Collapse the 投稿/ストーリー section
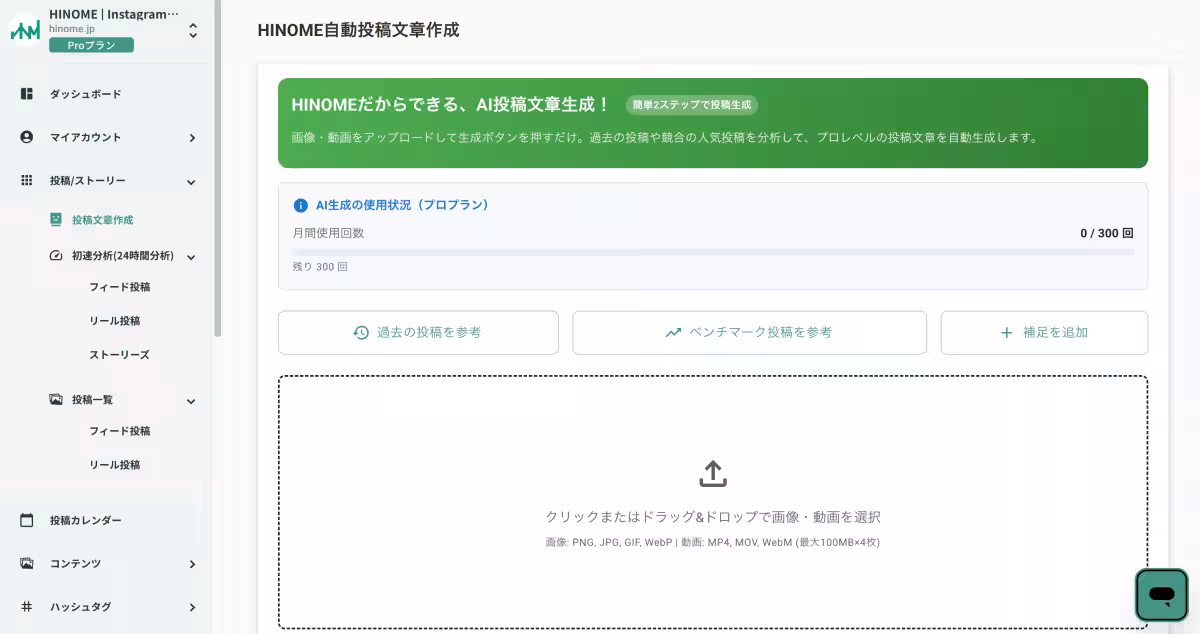The width and height of the screenshot is (1200, 634). [191, 181]
